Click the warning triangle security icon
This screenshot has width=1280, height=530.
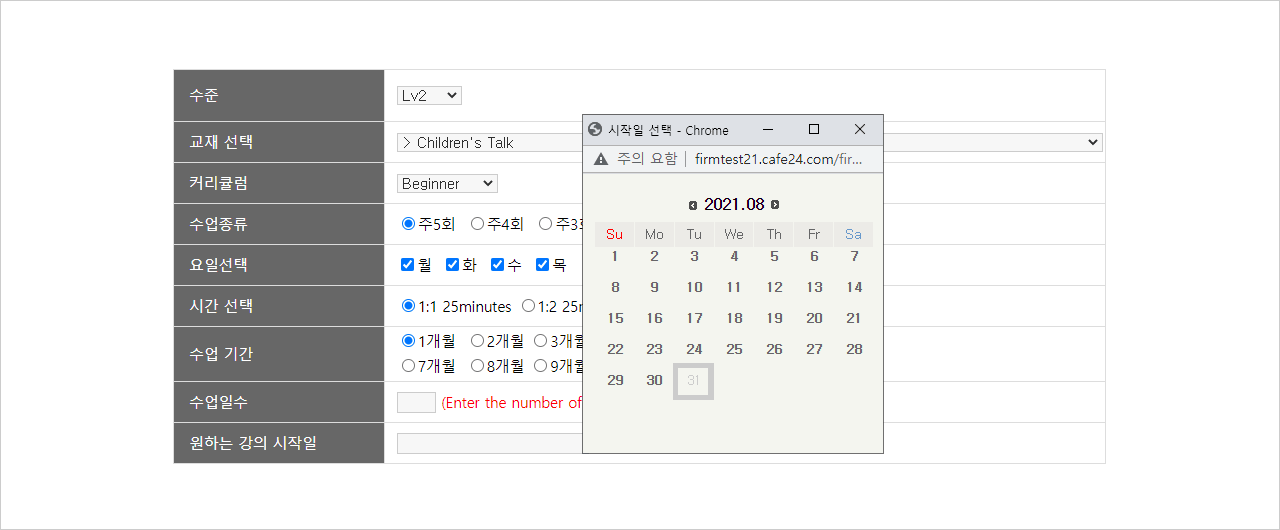pyautogui.click(x=600, y=159)
